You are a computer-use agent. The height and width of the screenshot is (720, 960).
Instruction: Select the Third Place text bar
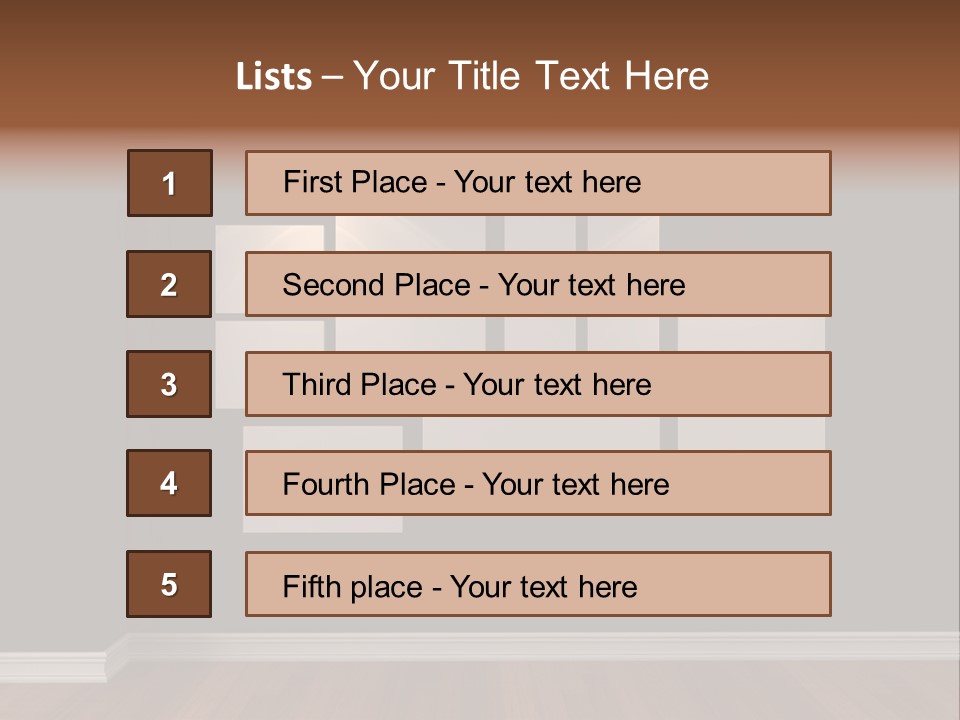click(x=538, y=384)
